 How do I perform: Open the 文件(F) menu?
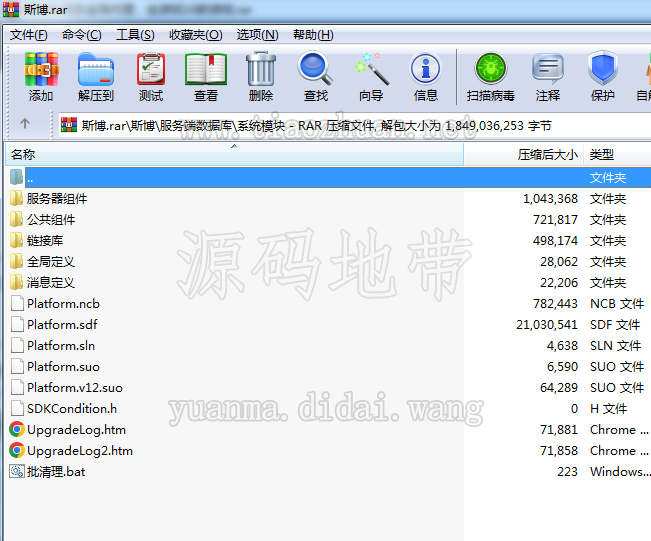pyautogui.click(x=29, y=35)
